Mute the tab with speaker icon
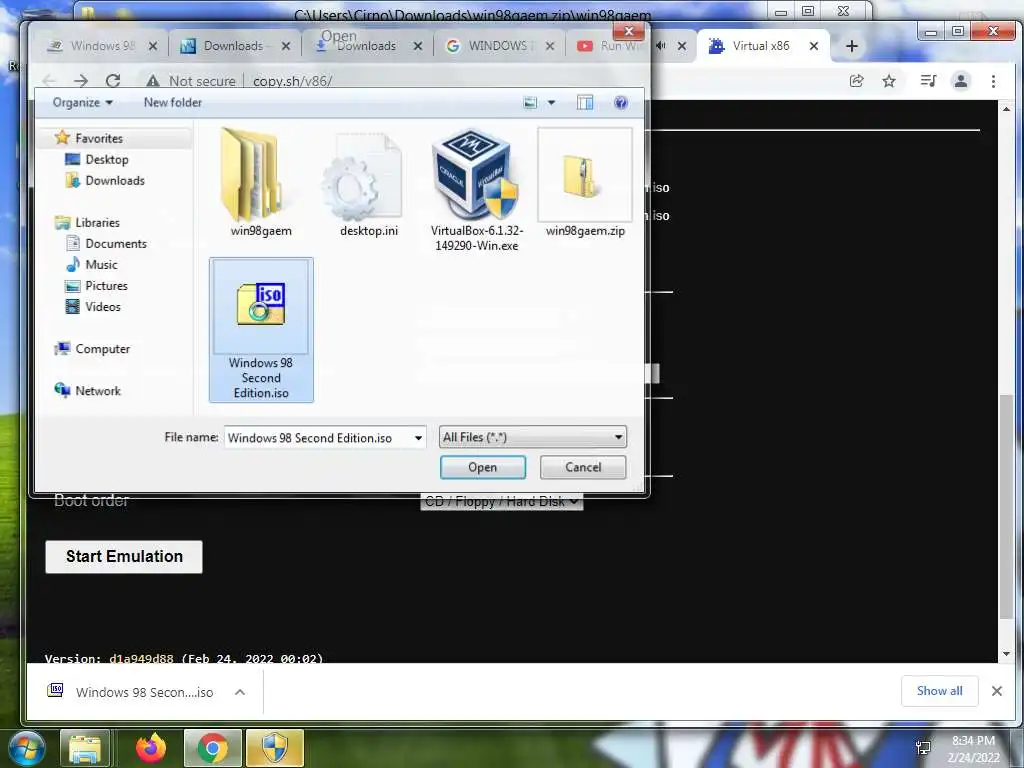 click(x=661, y=46)
